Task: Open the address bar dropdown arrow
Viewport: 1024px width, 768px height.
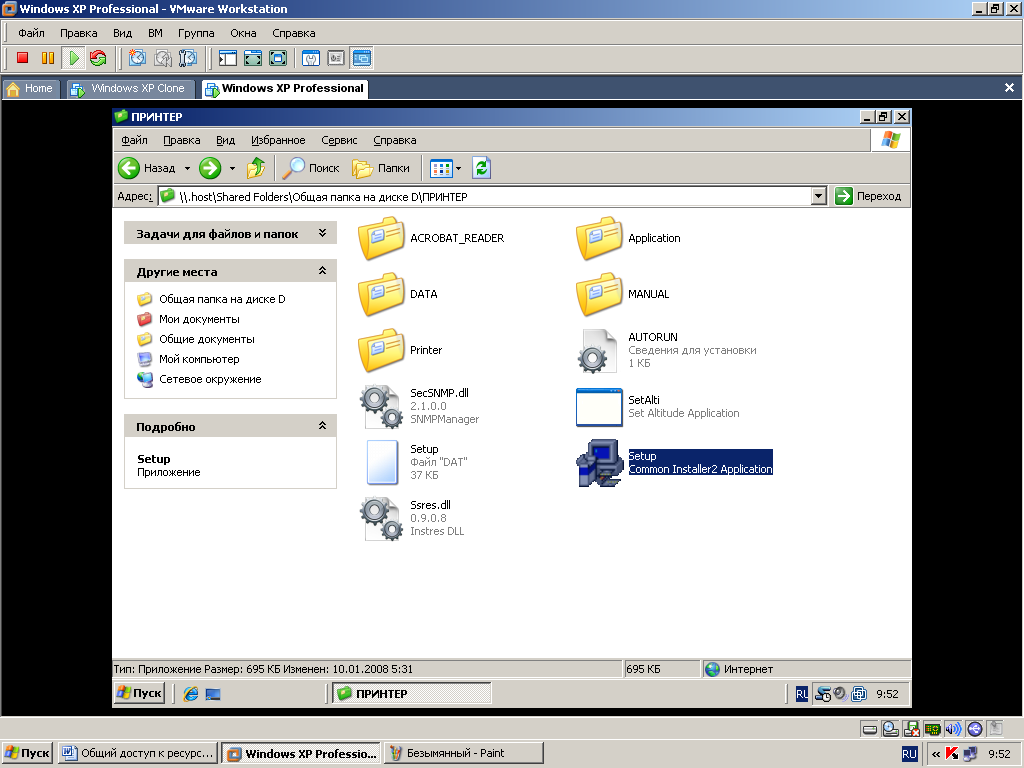Action: point(818,196)
